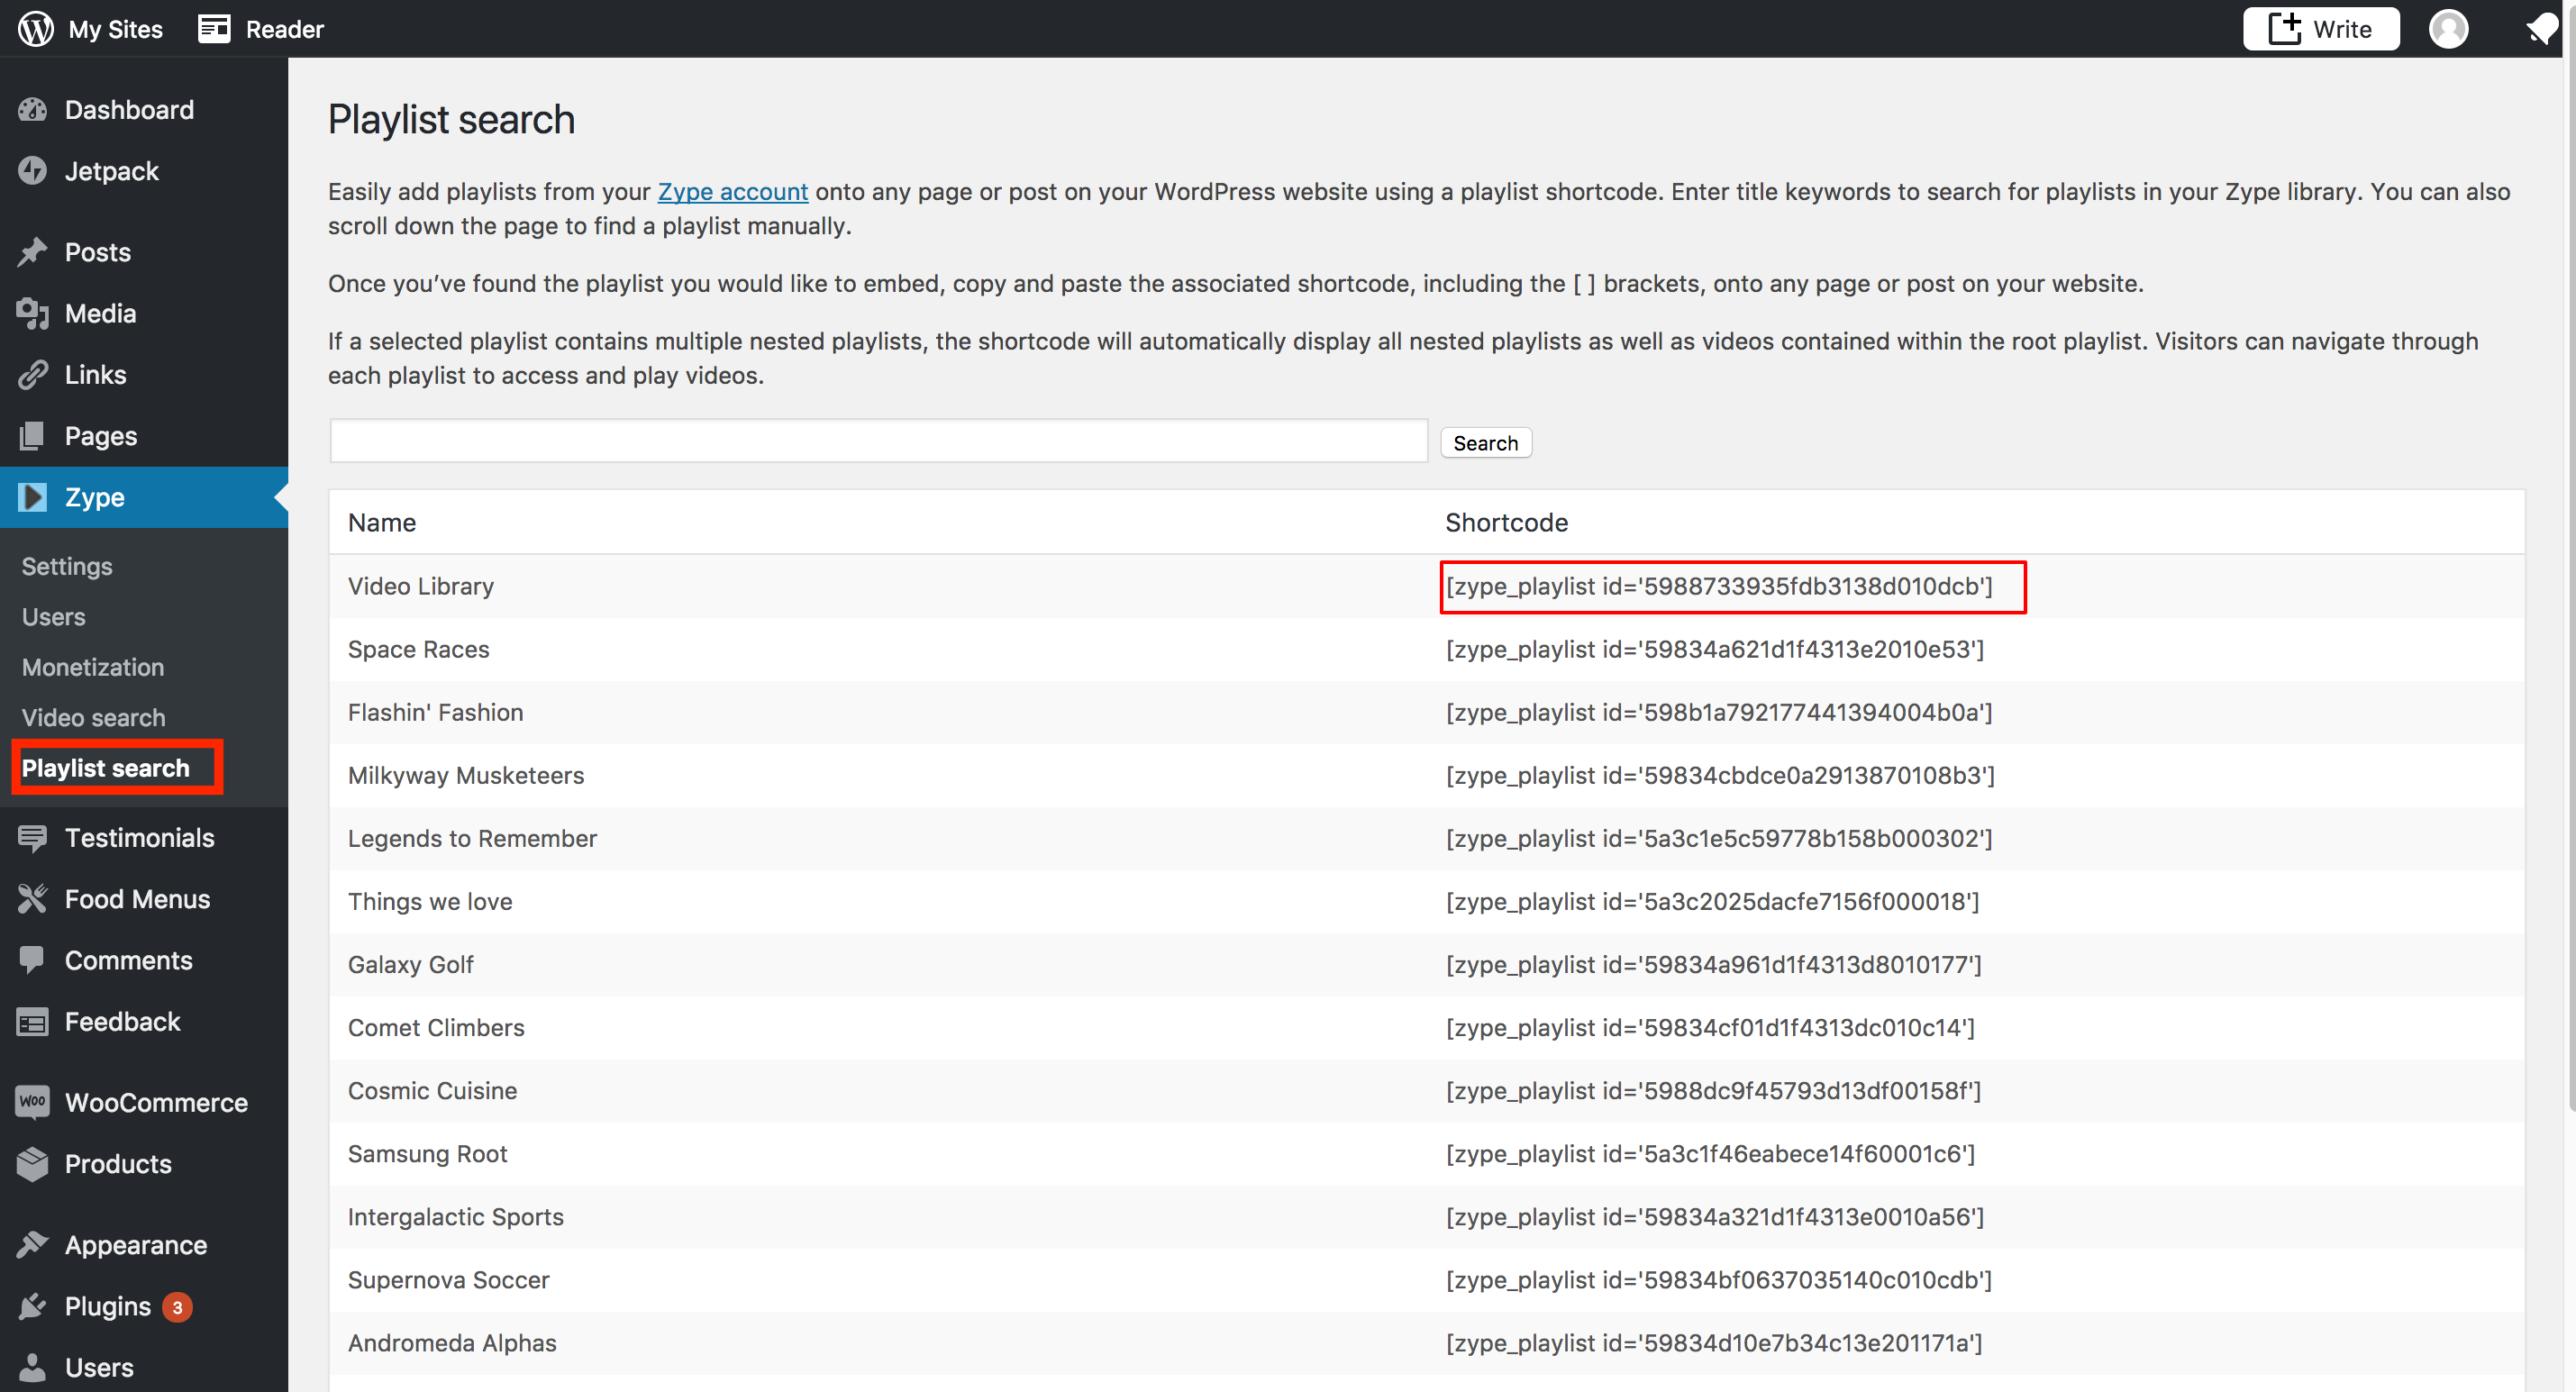Select Legends to Remember shortcode
The height and width of the screenshot is (1392, 2576).
pos(1719,838)
